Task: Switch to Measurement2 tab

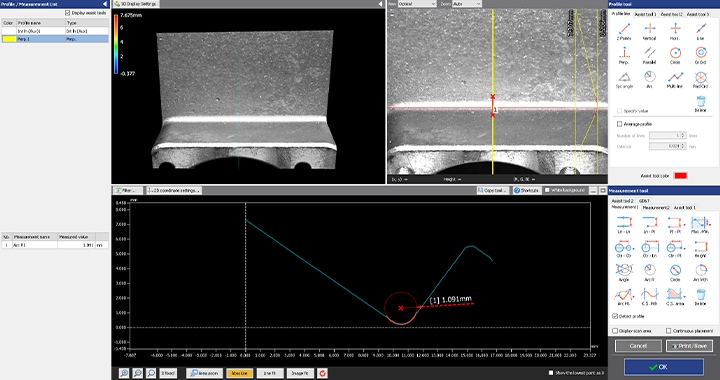Action: click(656, 207)
